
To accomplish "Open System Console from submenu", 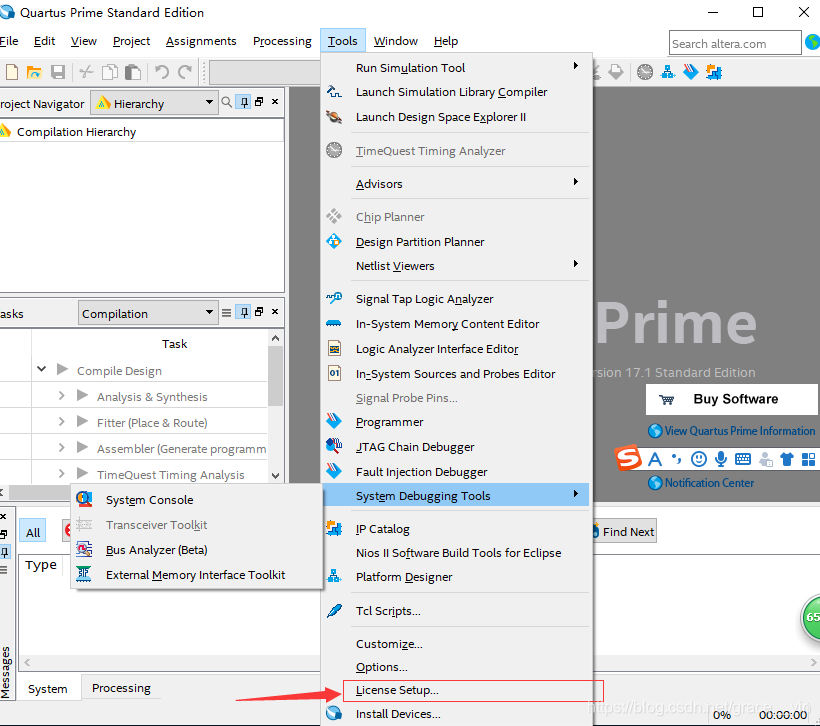I will click(197, 500).
